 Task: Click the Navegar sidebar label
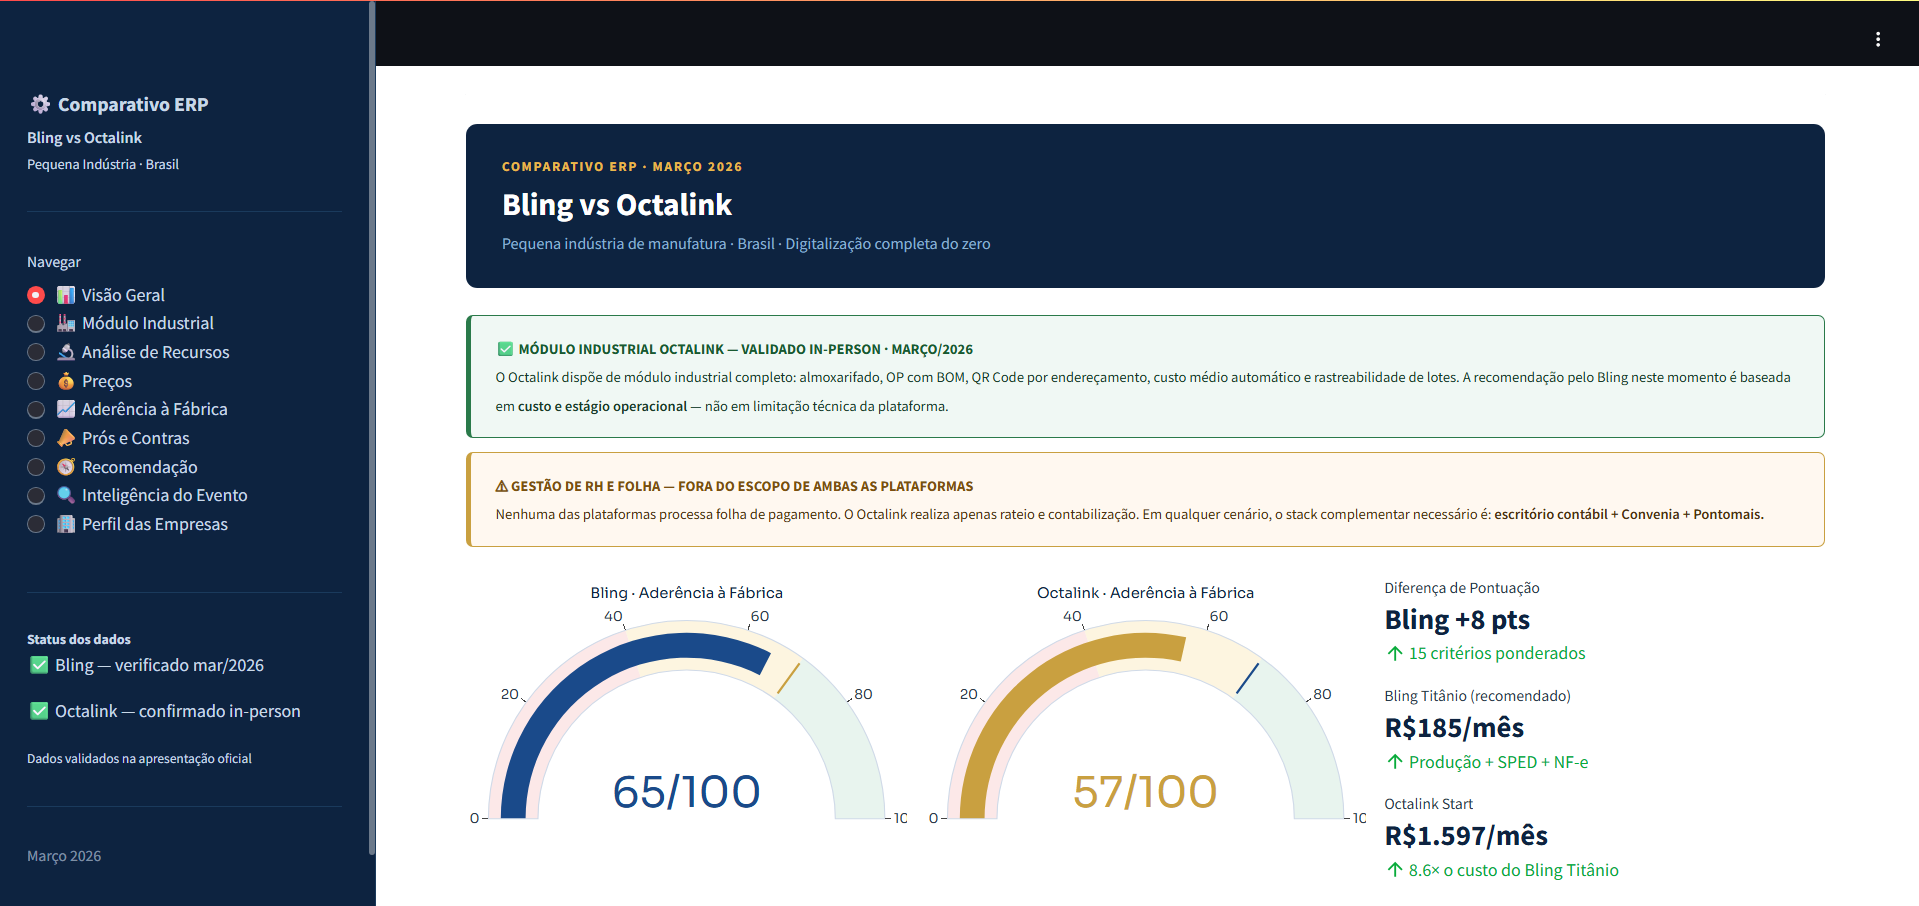click(54, 262)
